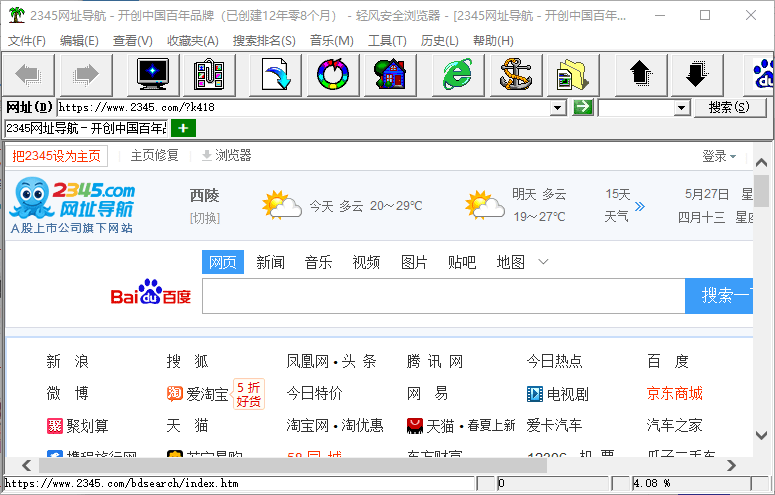Click the golden anchor toolbar icon
This screenshot has width=775, height=495.
515,74
